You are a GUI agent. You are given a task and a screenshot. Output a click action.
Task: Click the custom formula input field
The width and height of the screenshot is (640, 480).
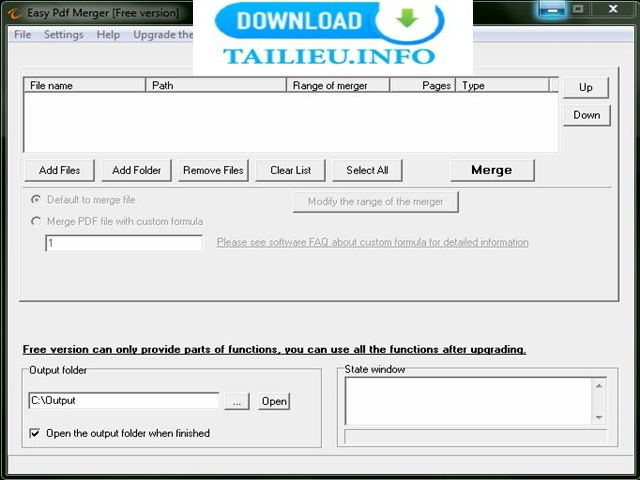pyautogui.click(x=124, y=243)
